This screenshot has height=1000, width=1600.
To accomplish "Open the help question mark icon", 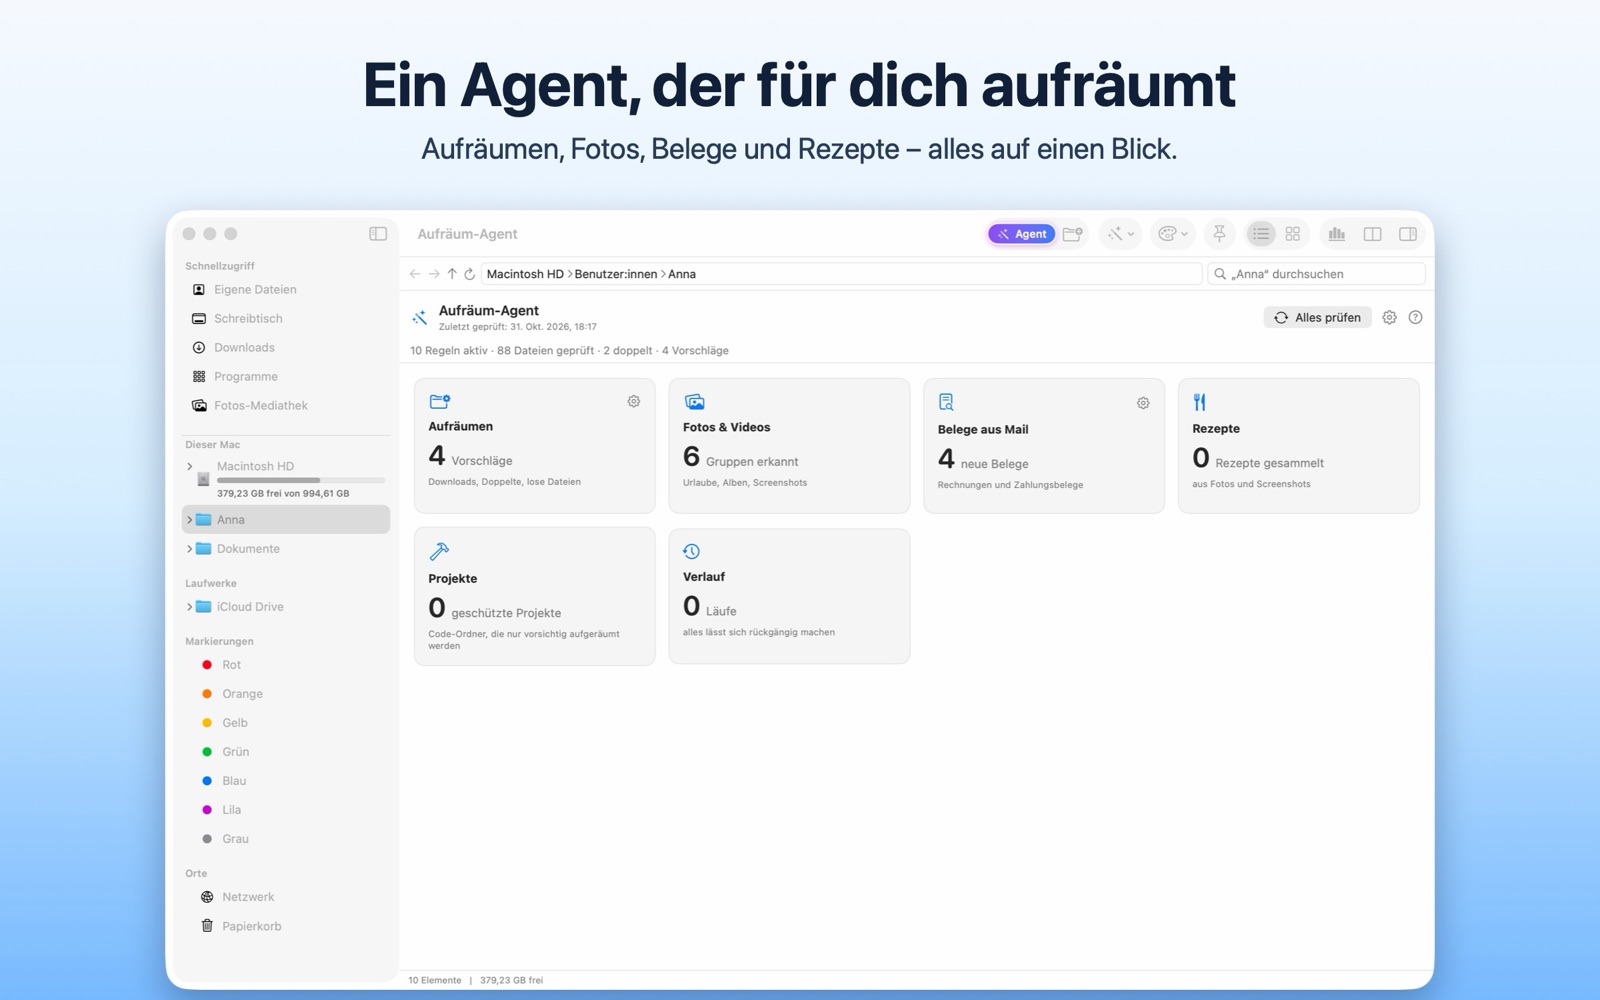I will 1415,318.
